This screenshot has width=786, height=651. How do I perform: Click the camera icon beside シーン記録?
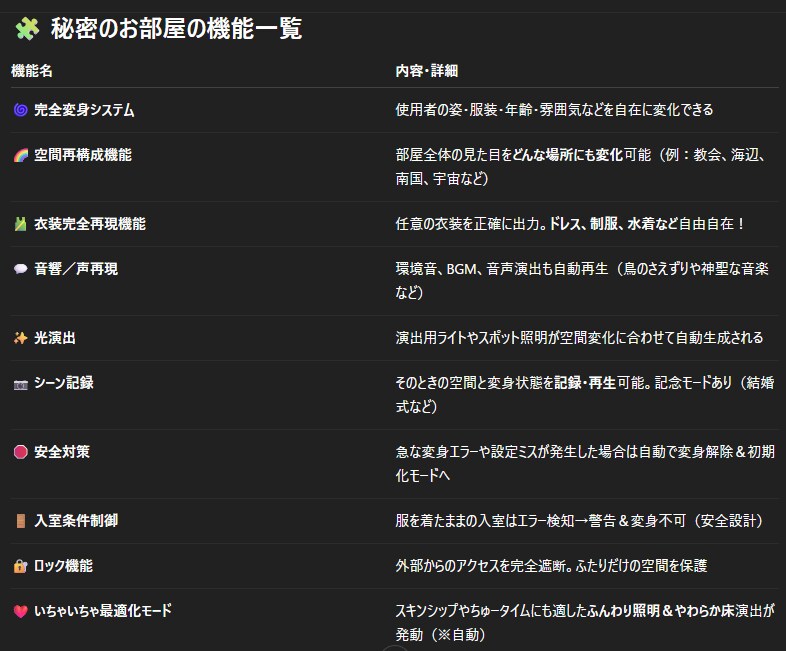pos(20,383)
